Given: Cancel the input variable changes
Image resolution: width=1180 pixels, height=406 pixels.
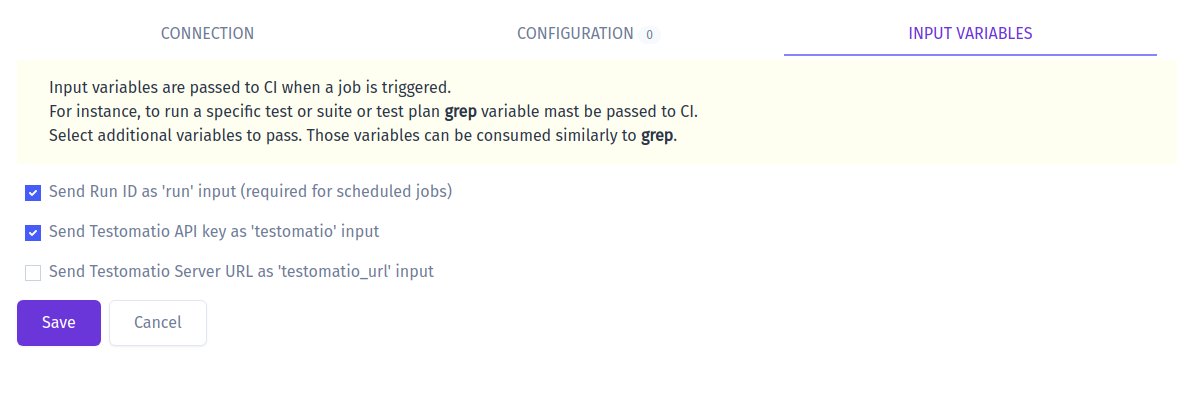Looking at the screenshot, I should 158,322.
